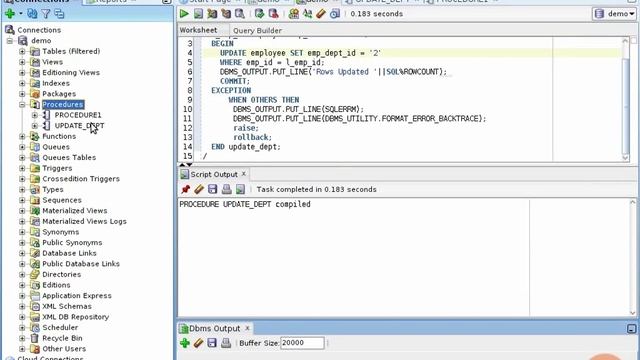Open the SQL Tuning Advisor icon
Screen dimensions: 640x360
click(240, 14)
